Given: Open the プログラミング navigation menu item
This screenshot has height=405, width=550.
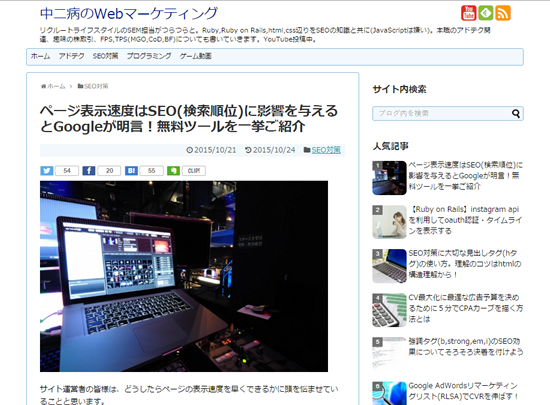Looking at the screenshot, I should point(149,56).
